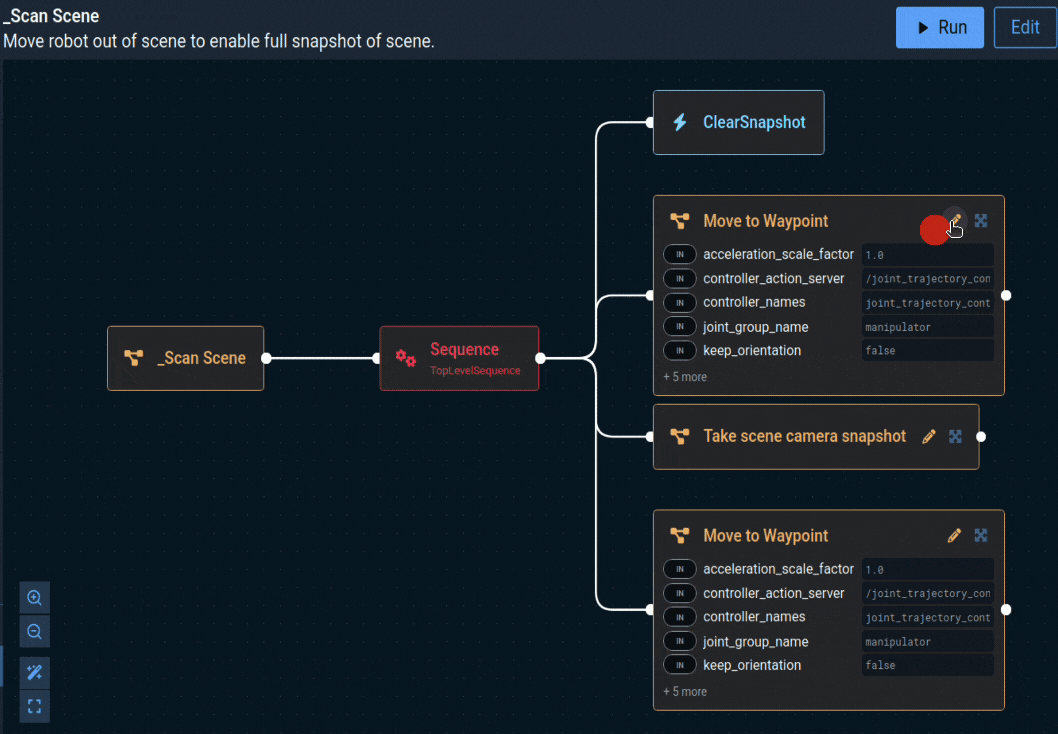Click acceleration_scale_factor value 1.0 in bottom waypoint
Image resolution: width=1058 pixels, height=734 pixels.
[928, 569]
